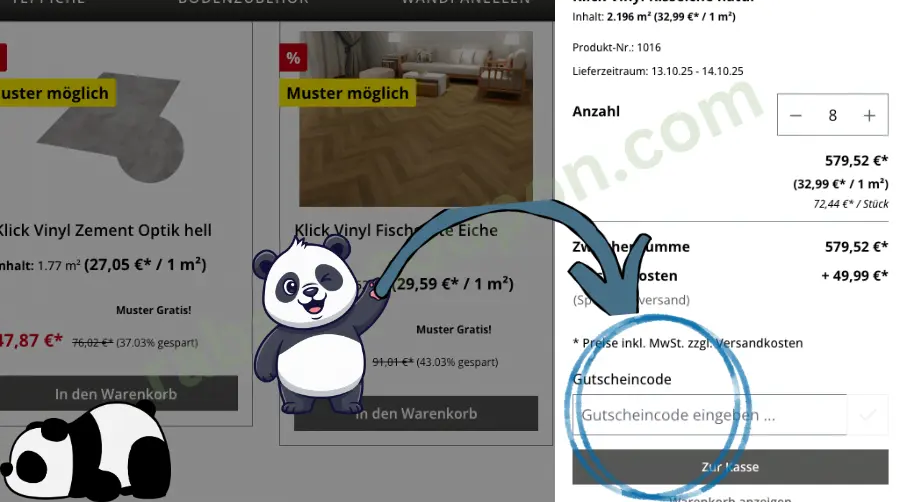Click Muster möglich badge on Zement Optik
900x502 pixels.
click(56, 93)
